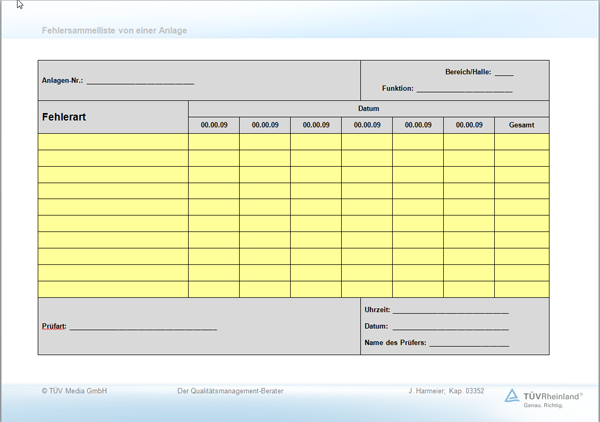Click the © TÜV Media GmbH footer text

(x=74, y=391)
